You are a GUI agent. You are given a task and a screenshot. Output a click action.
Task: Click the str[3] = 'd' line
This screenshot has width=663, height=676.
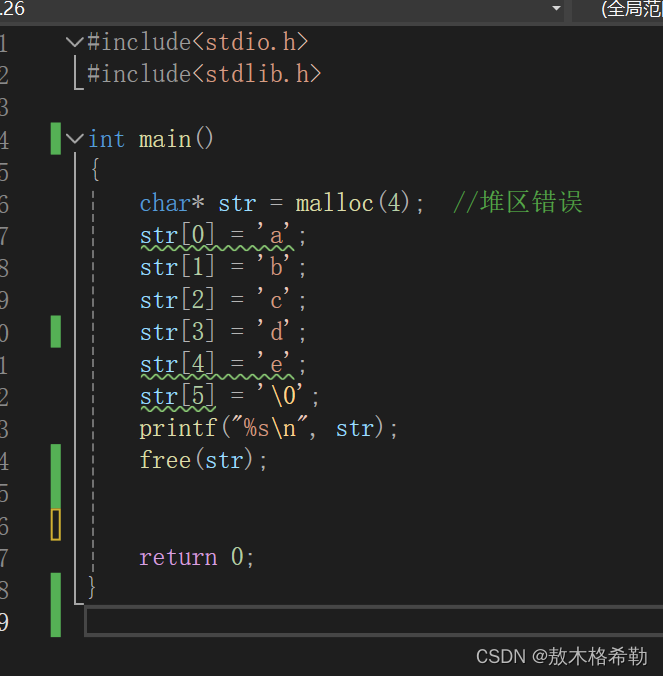click(x=223, y=332)
